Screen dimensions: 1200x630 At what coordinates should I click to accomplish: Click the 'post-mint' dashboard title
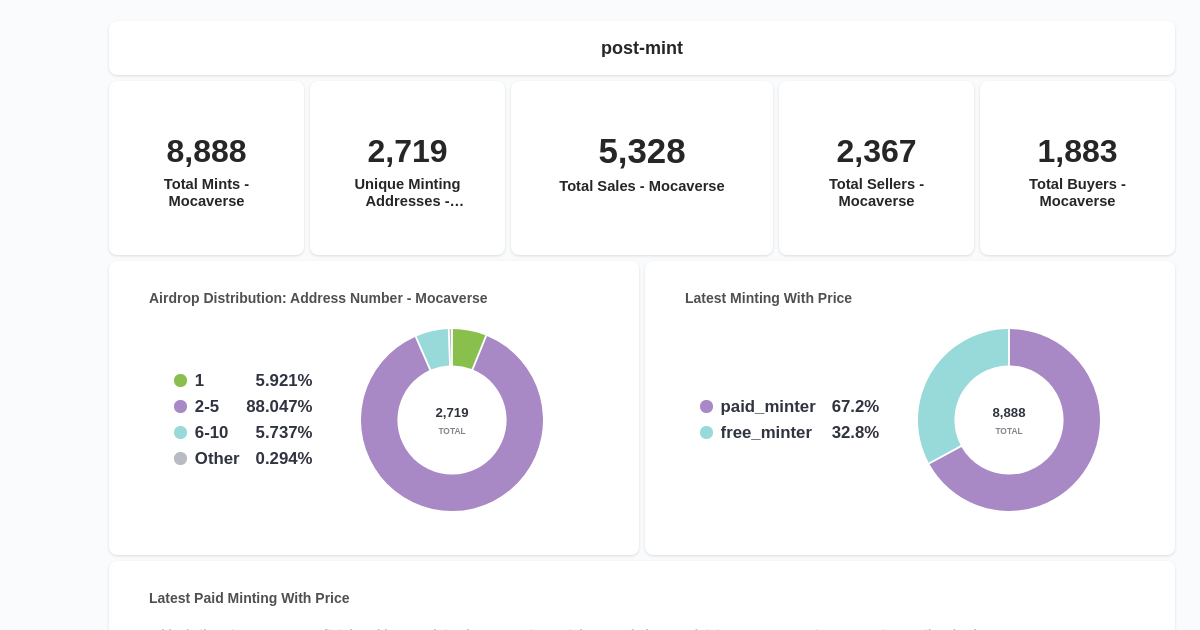(x=641, y=47)
